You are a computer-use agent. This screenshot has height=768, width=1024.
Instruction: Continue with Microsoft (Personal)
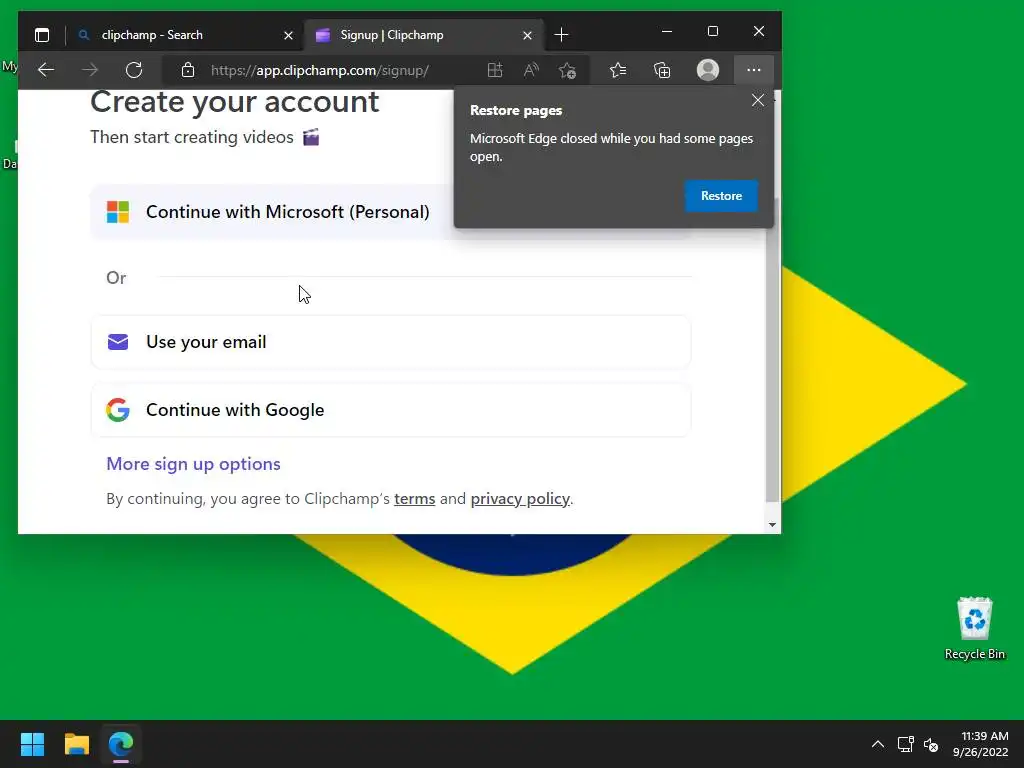391,212
